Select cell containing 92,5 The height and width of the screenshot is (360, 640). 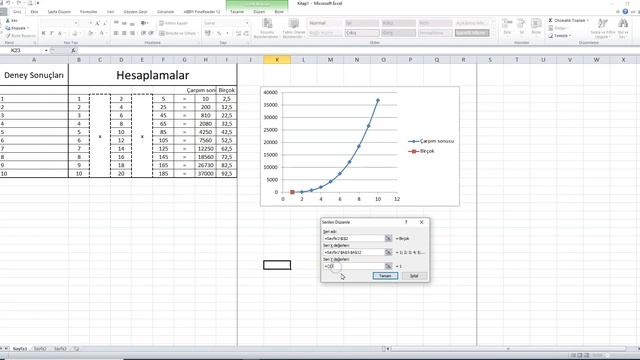click(227, 173)
